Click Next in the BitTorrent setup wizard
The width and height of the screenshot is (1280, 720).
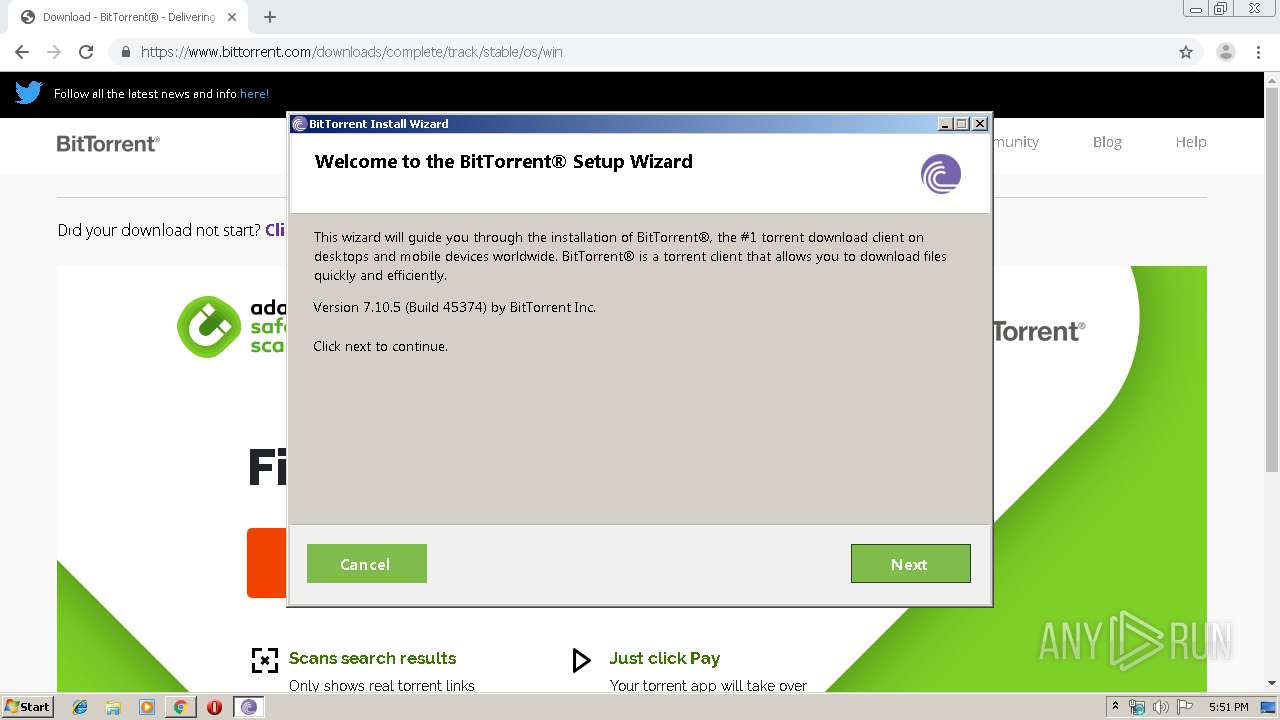910,564
